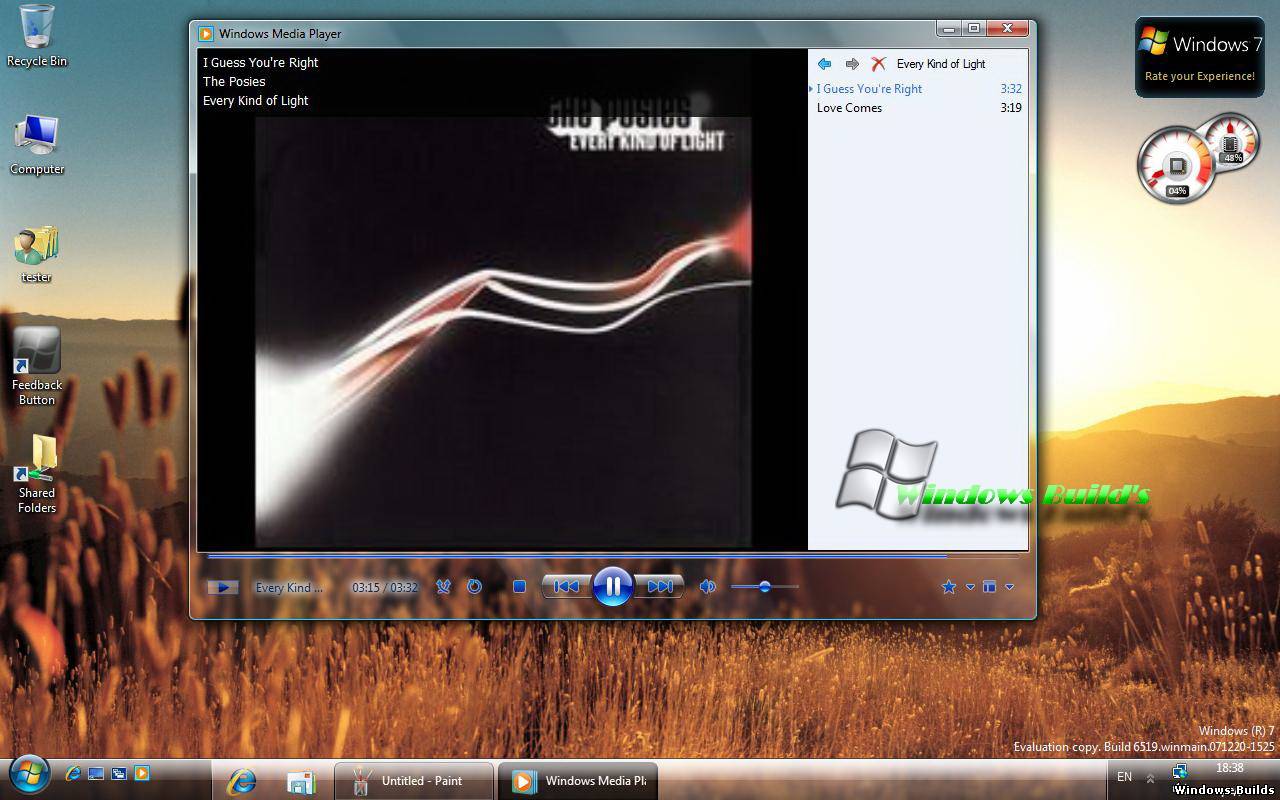Open the Computer desktop icon
This screenshot has width=1280, height=800.
(x=37, y=145)
